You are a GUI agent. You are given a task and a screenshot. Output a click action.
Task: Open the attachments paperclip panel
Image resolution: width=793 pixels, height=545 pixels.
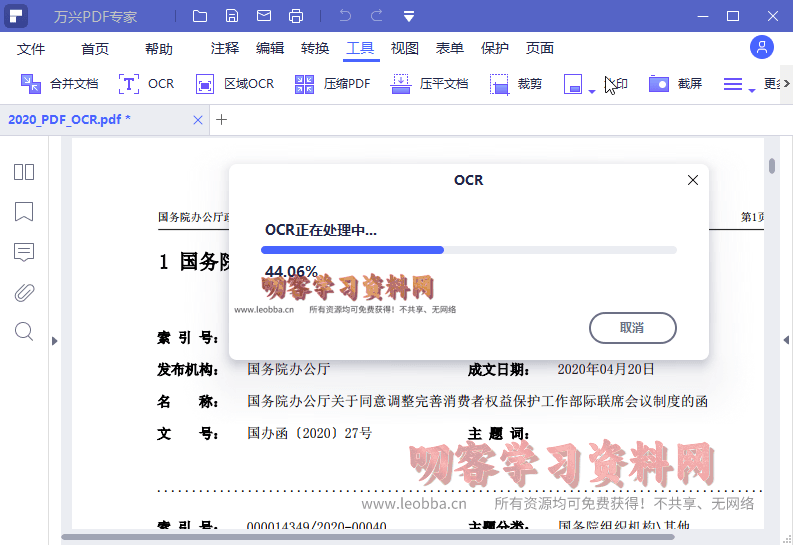24,292
